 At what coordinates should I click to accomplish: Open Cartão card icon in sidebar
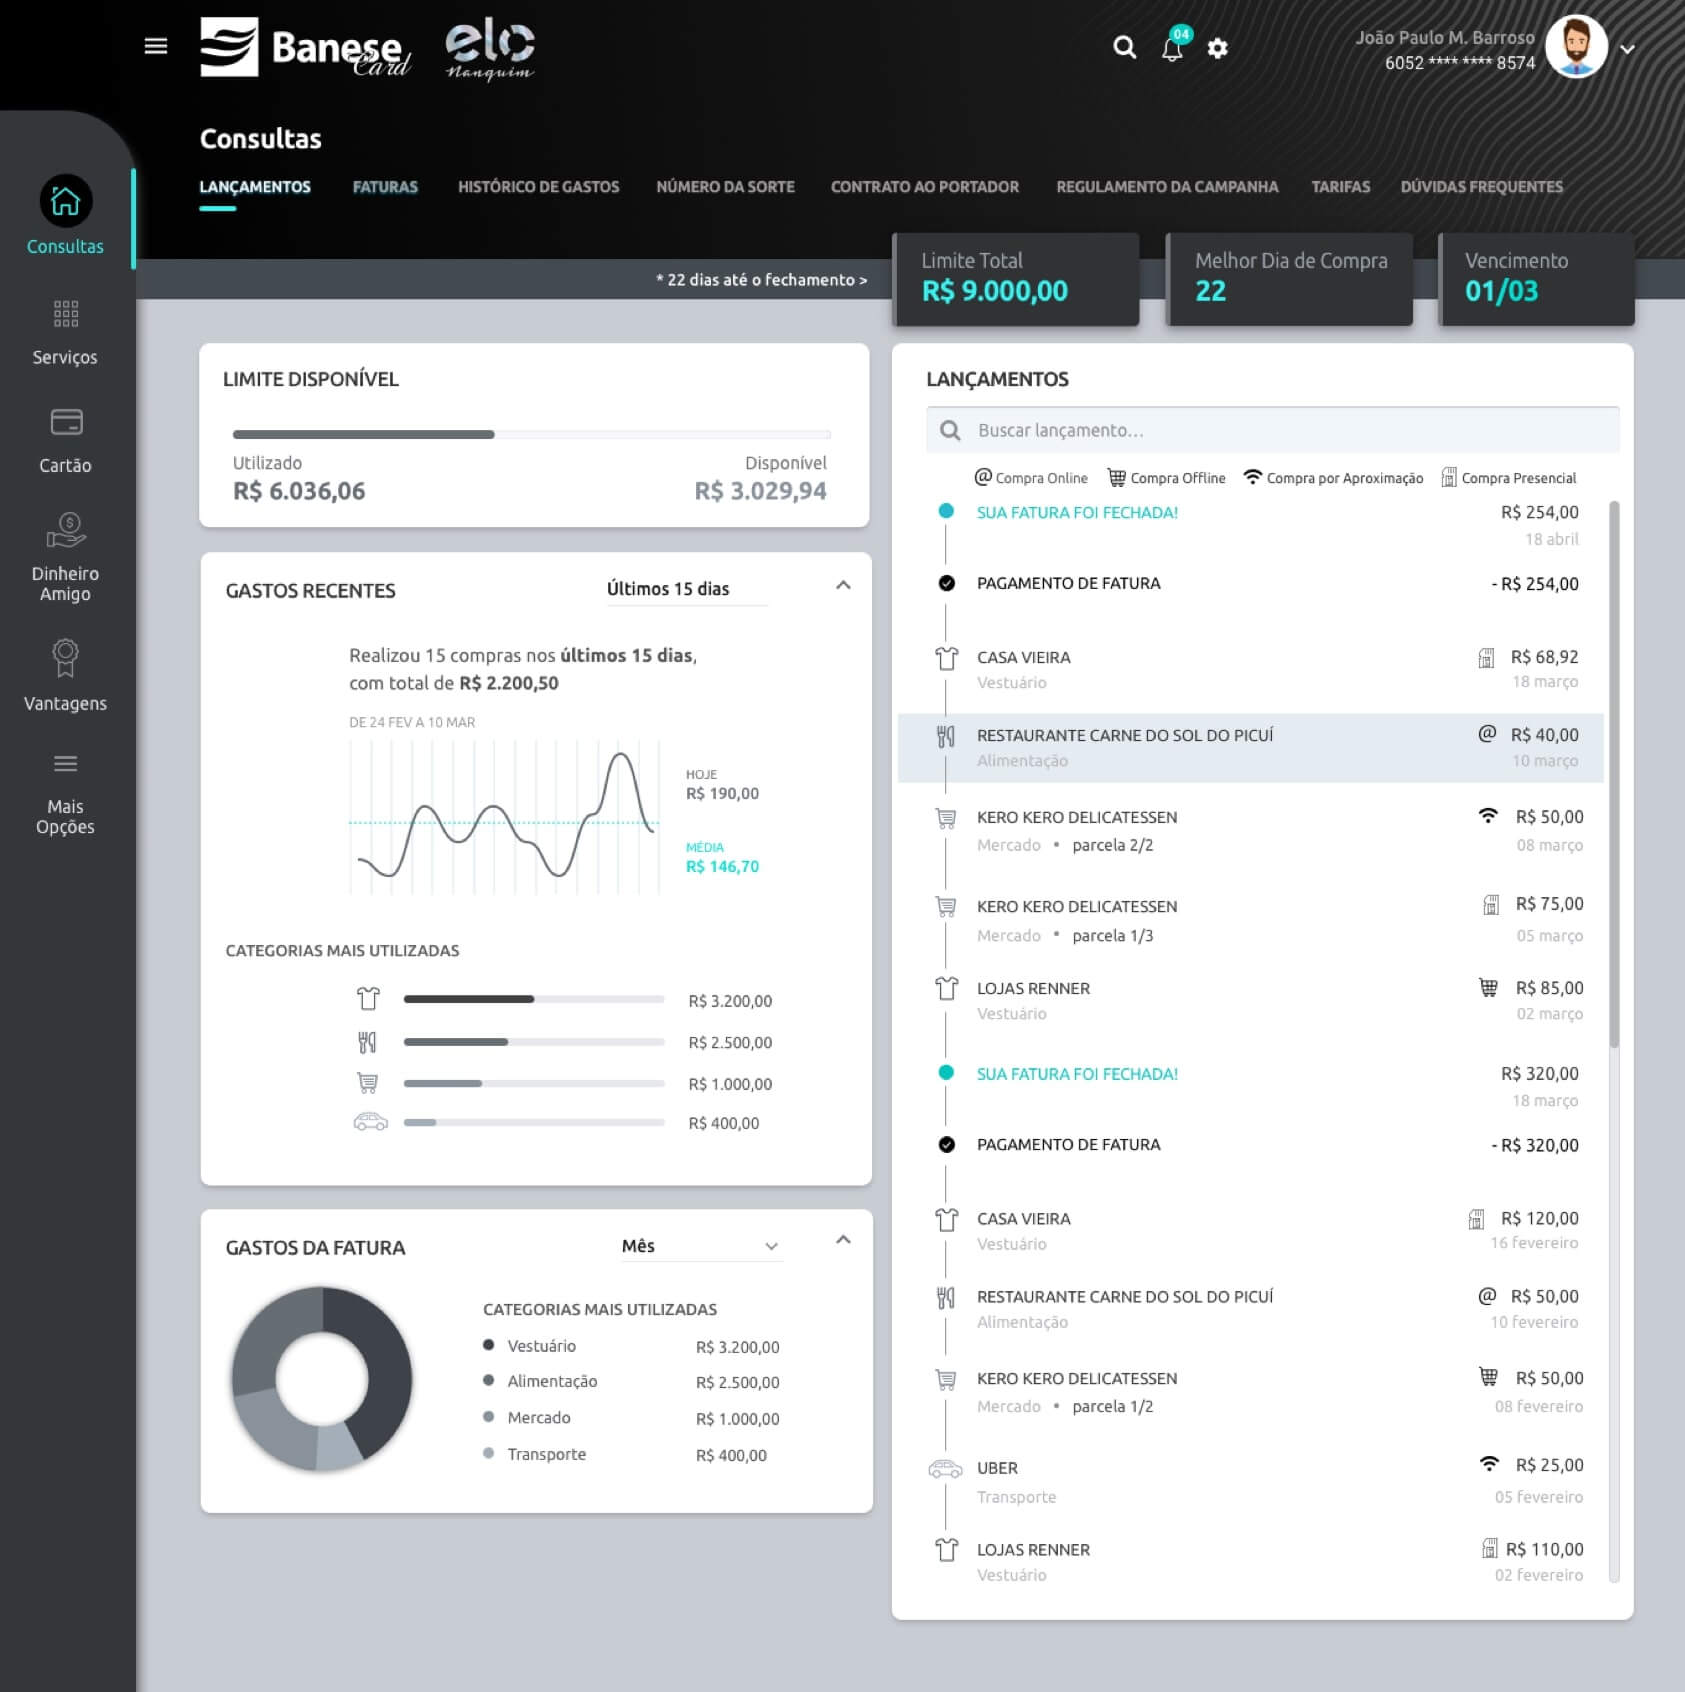[66, 422]
